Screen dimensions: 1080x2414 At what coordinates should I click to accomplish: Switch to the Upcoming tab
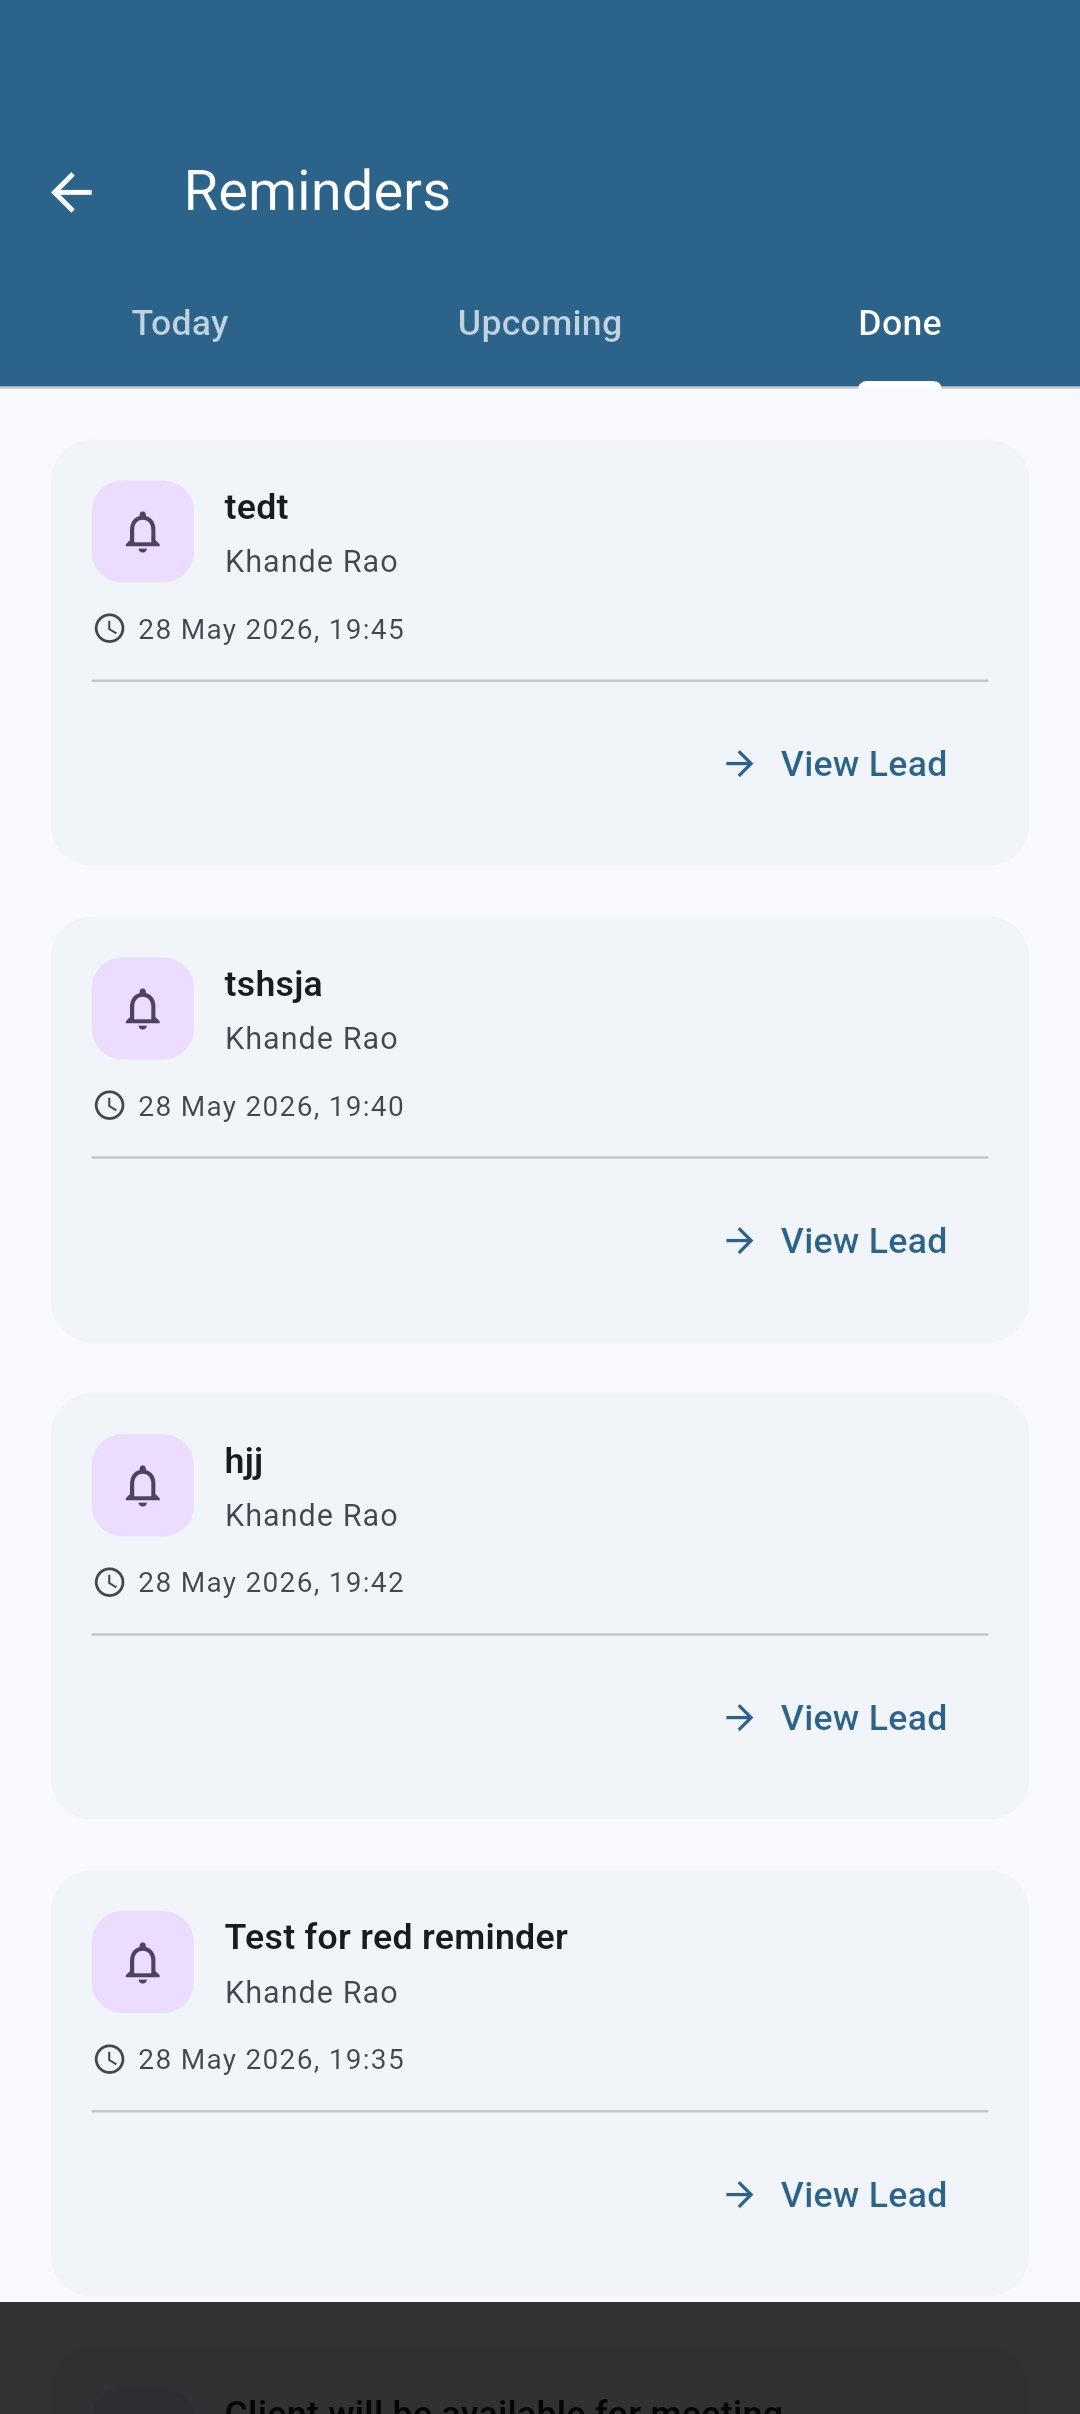(x=540, y=323)
